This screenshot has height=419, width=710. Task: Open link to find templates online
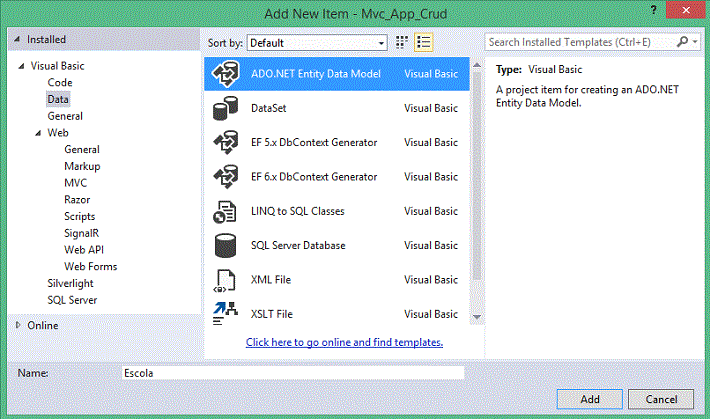pyautogui.click(x=344, y=342)
